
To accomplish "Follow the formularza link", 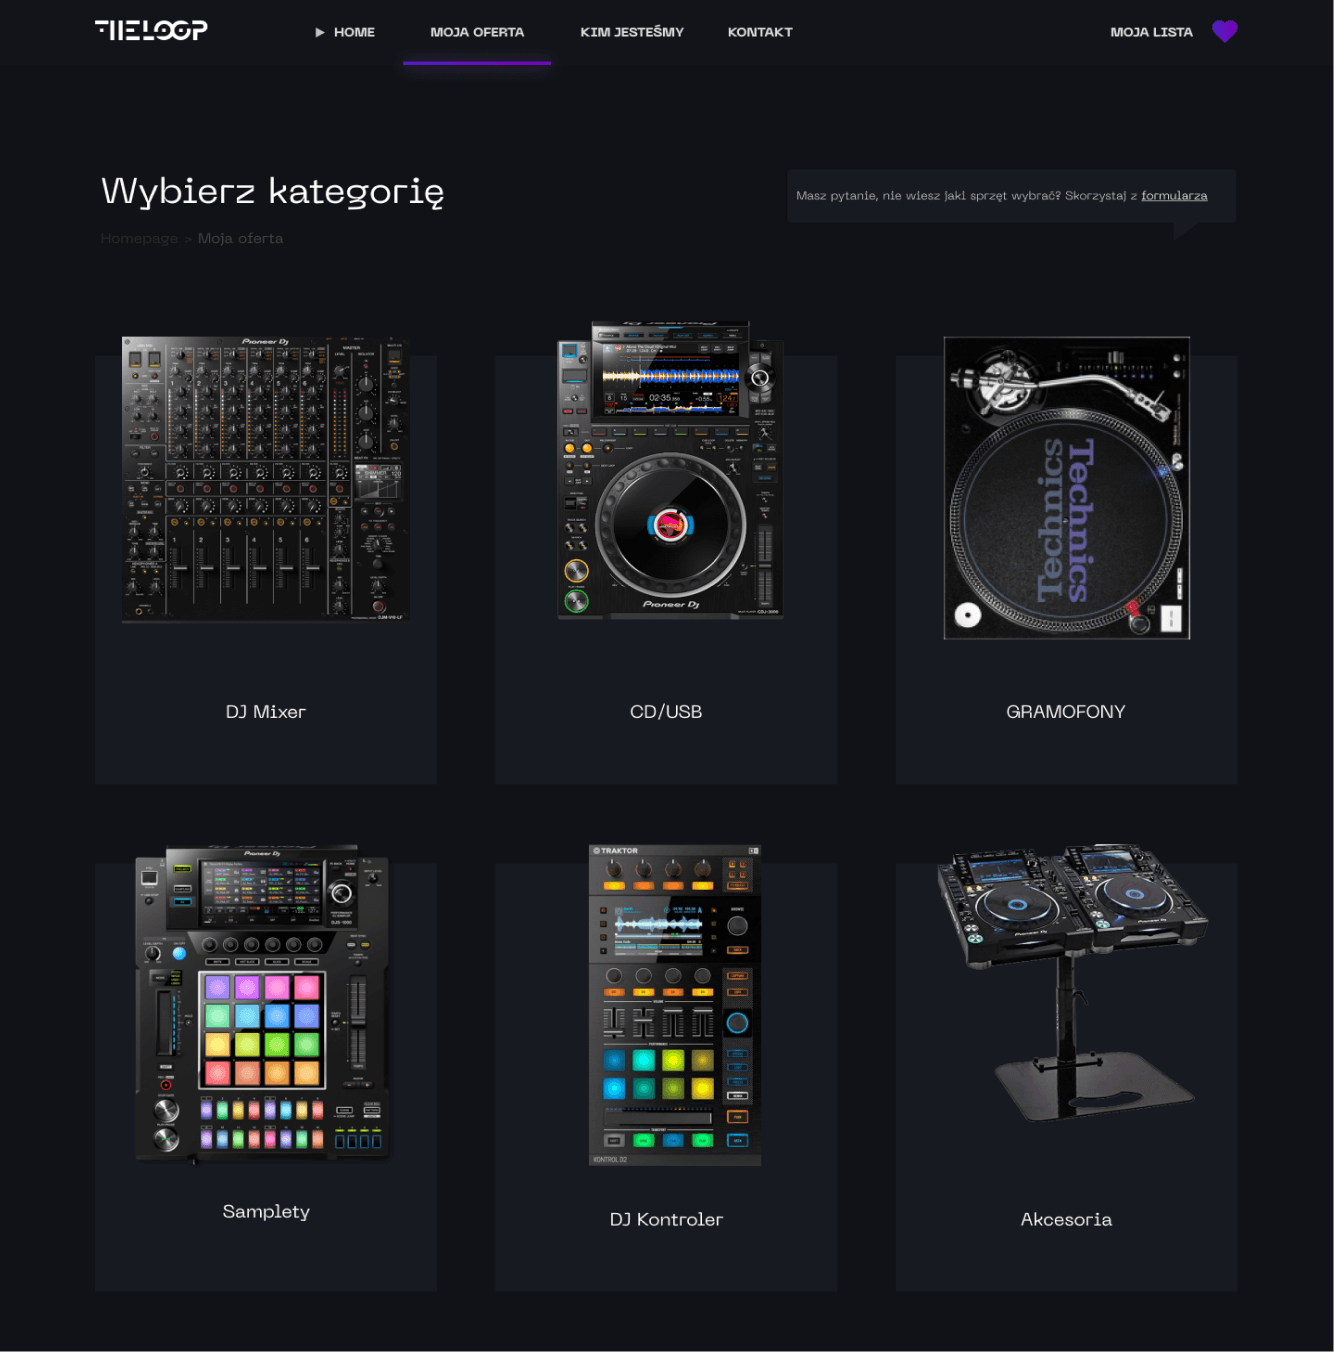I will (1174, 196).
